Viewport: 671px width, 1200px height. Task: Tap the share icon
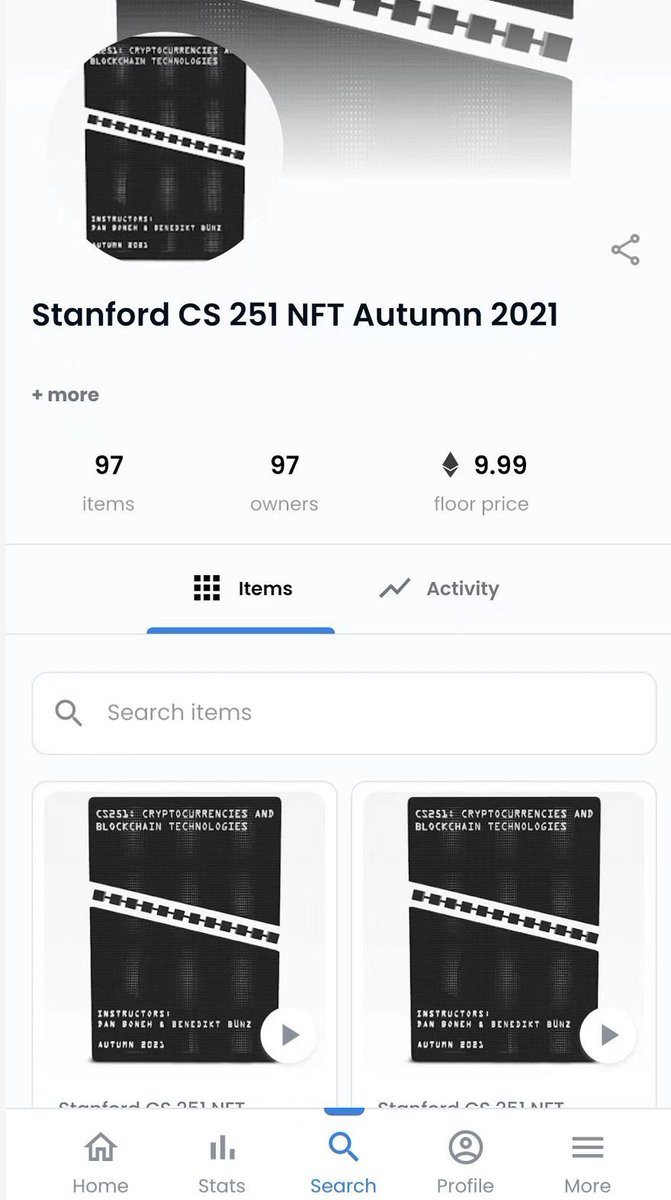coord(625,250)
